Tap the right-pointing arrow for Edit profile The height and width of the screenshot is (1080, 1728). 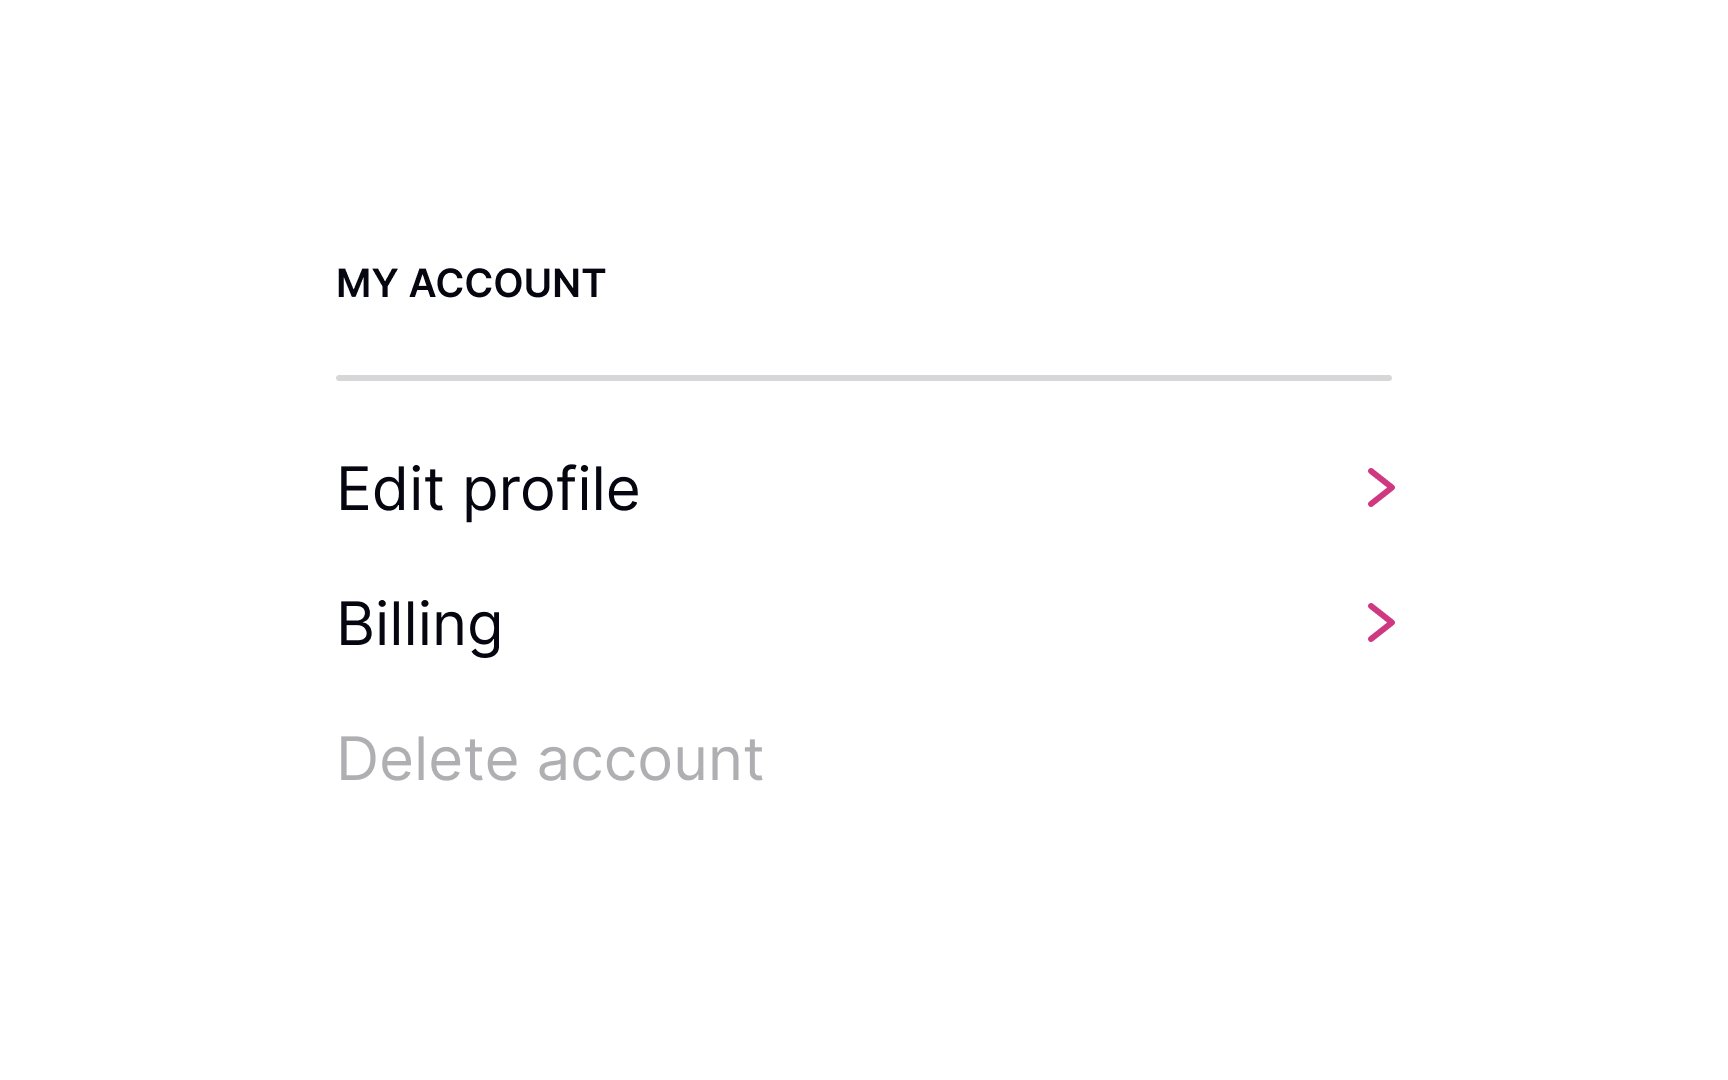point(1381,488)
